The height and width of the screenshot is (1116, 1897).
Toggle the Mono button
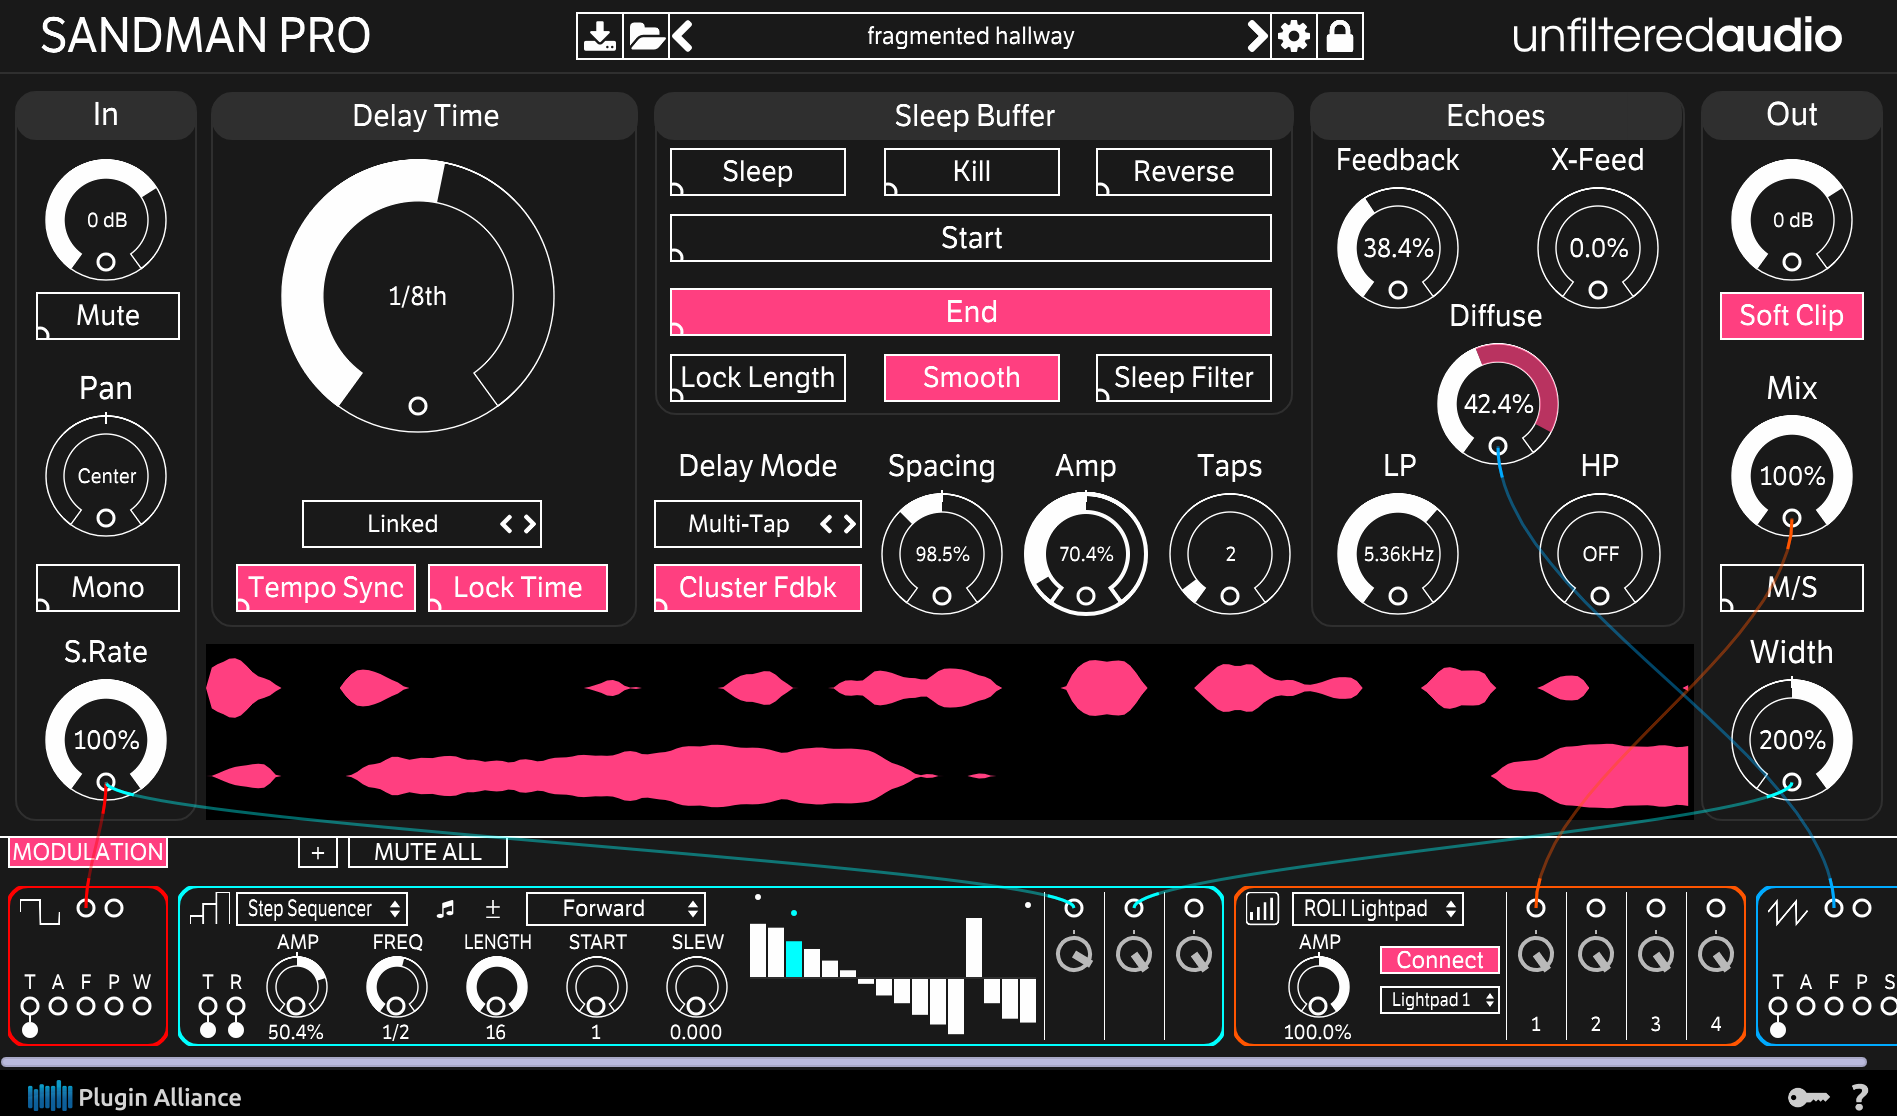click(x=108, y=588)
